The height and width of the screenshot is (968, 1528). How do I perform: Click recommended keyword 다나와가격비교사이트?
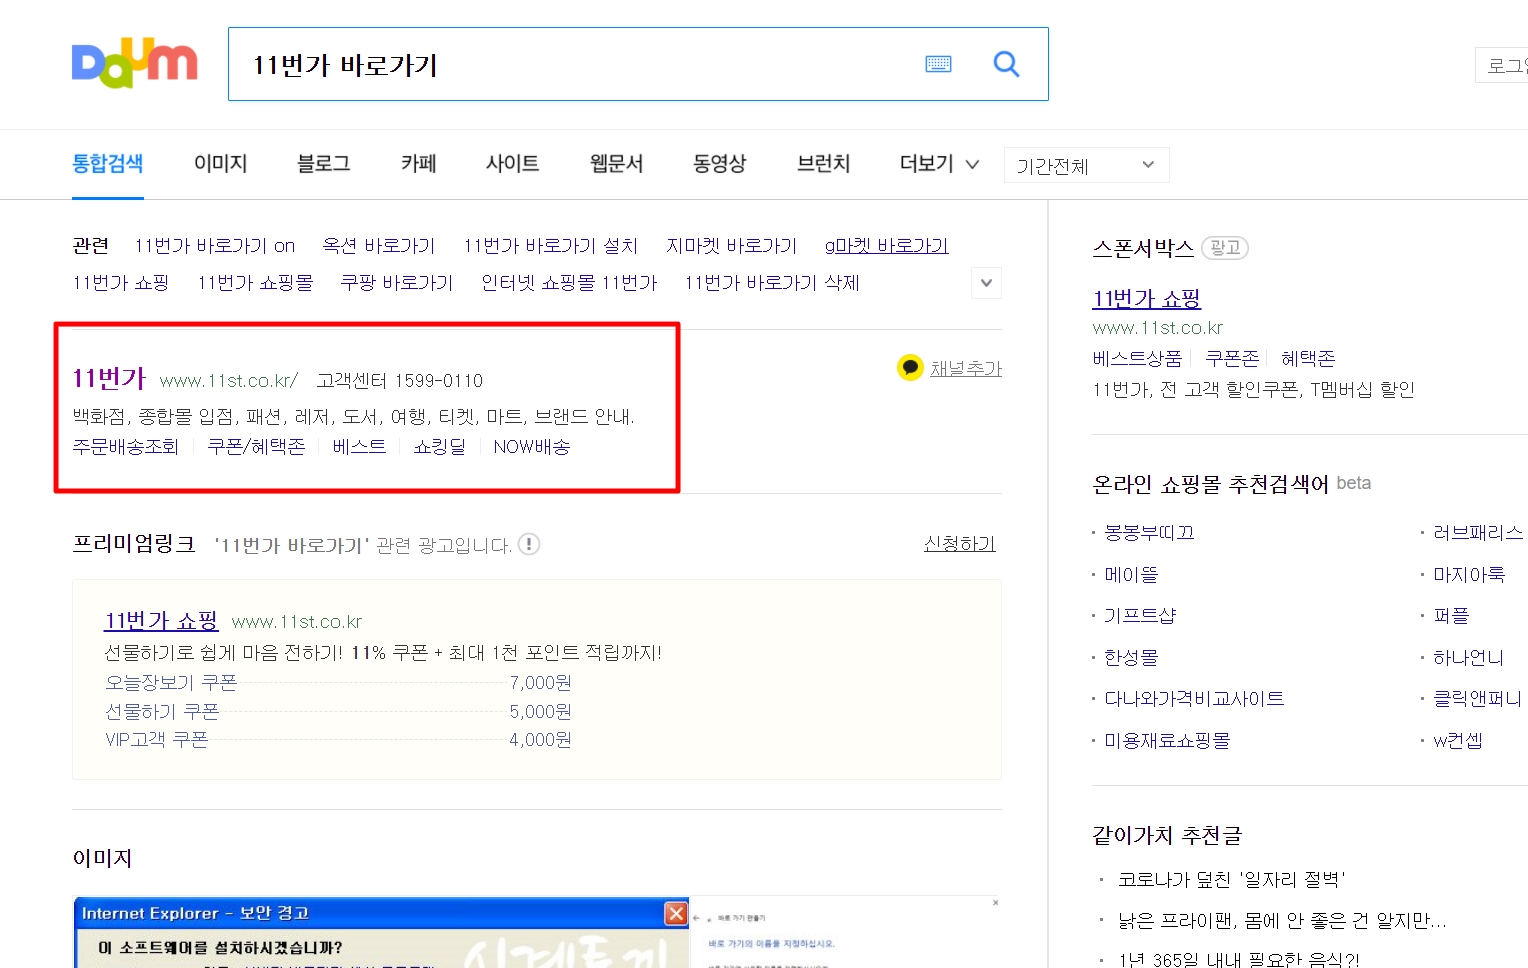[x=1194, y=698]
